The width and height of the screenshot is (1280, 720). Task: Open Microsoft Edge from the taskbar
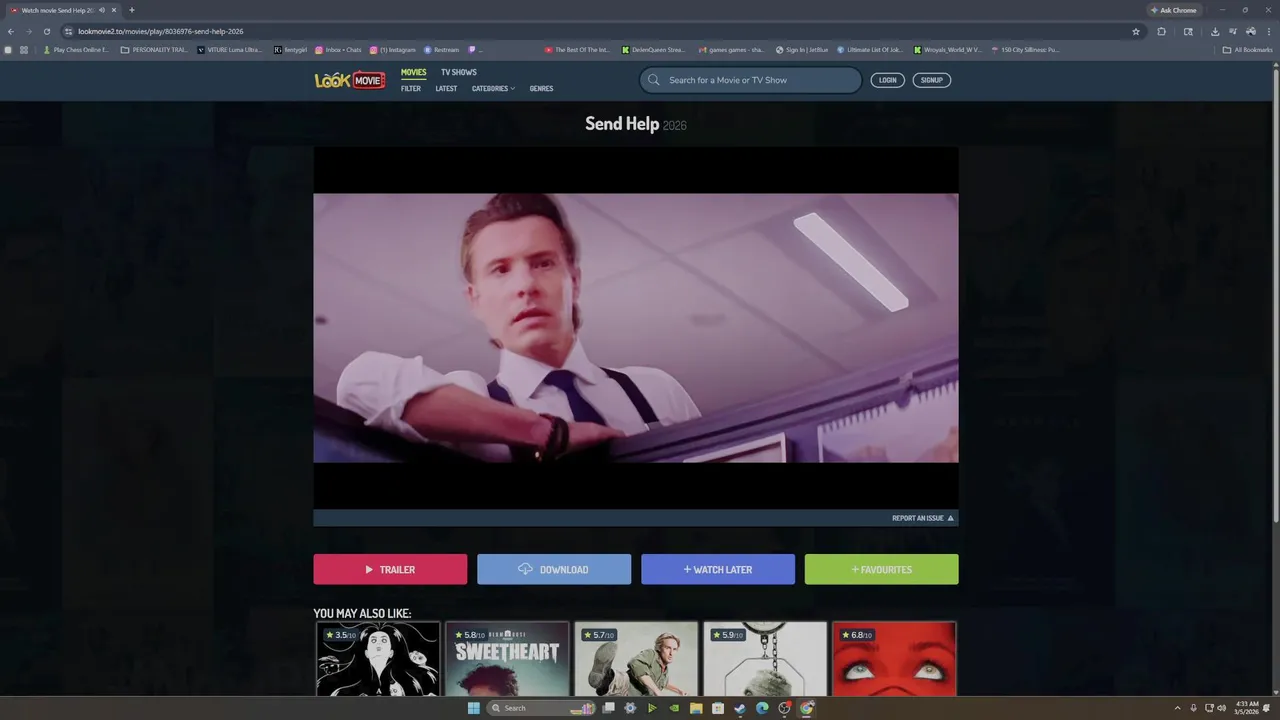762,708
